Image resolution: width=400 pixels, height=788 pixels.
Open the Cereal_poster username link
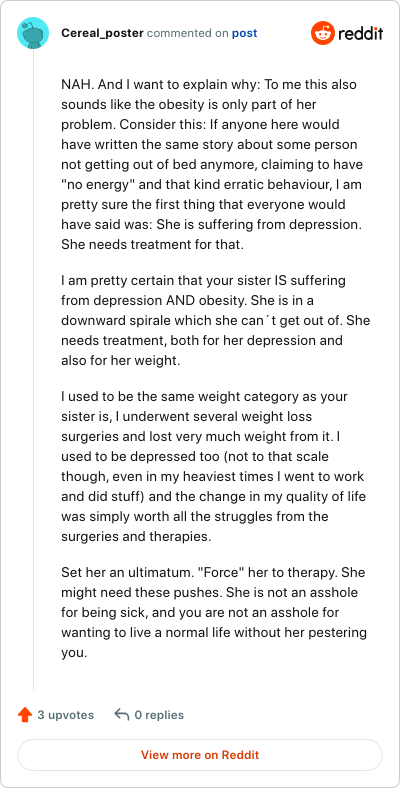[x=103, y=33]
